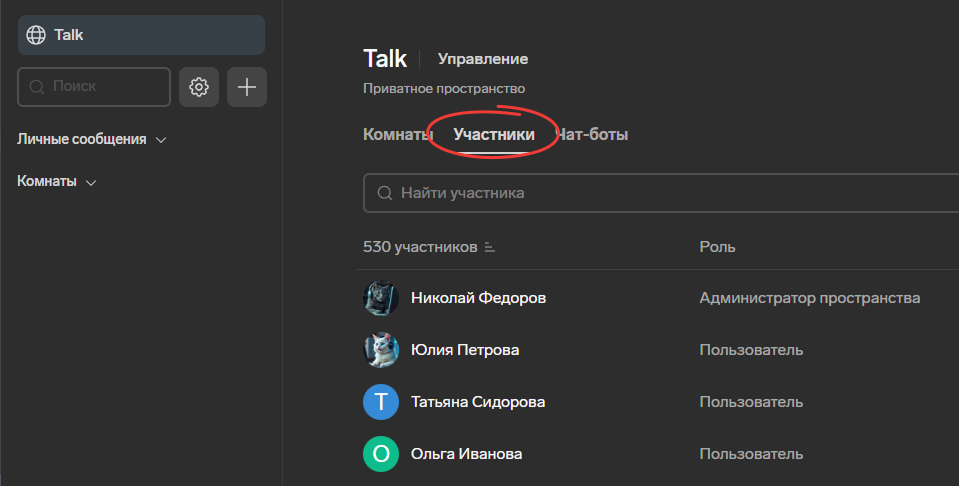The image size is (959, 486).
Task: Switch to the Комнаты tab
Action: [x=396, y=134]
